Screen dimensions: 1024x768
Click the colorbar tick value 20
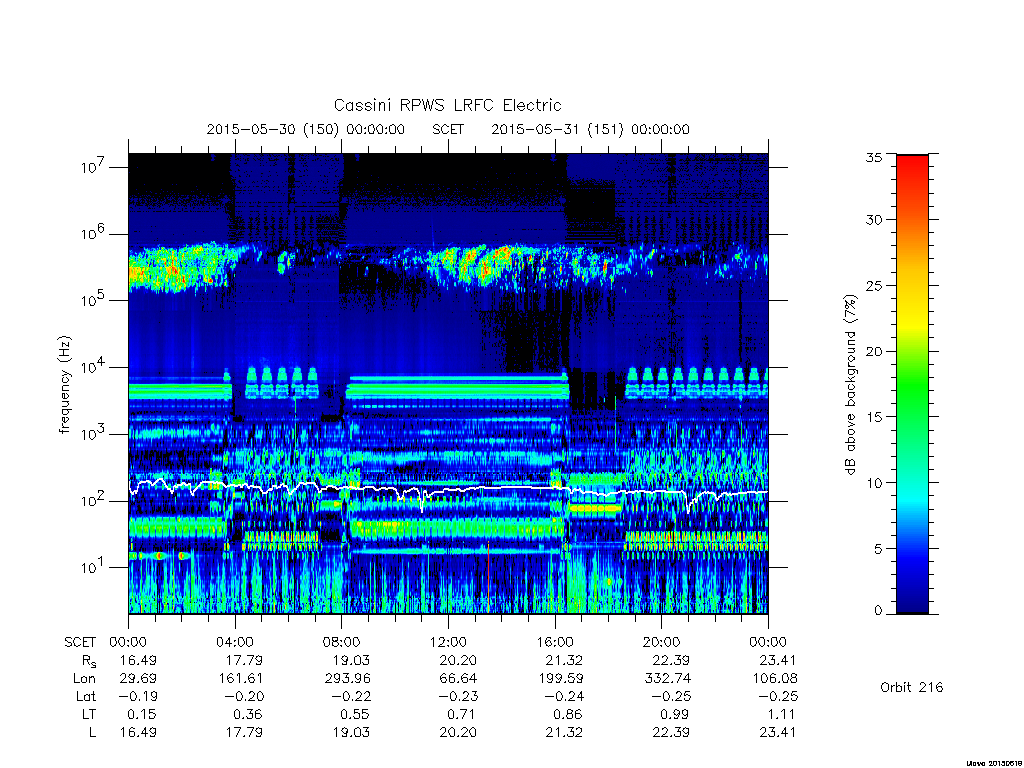coord(874,351)
